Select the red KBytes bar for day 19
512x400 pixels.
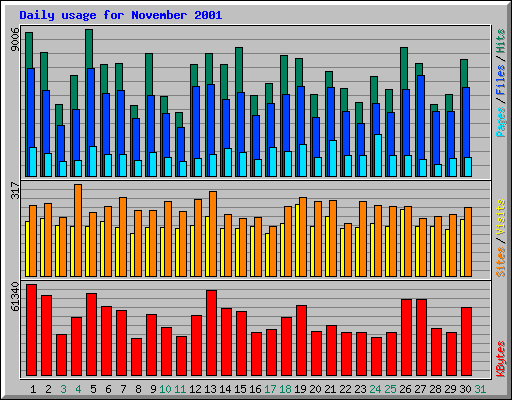click(301, 340)
